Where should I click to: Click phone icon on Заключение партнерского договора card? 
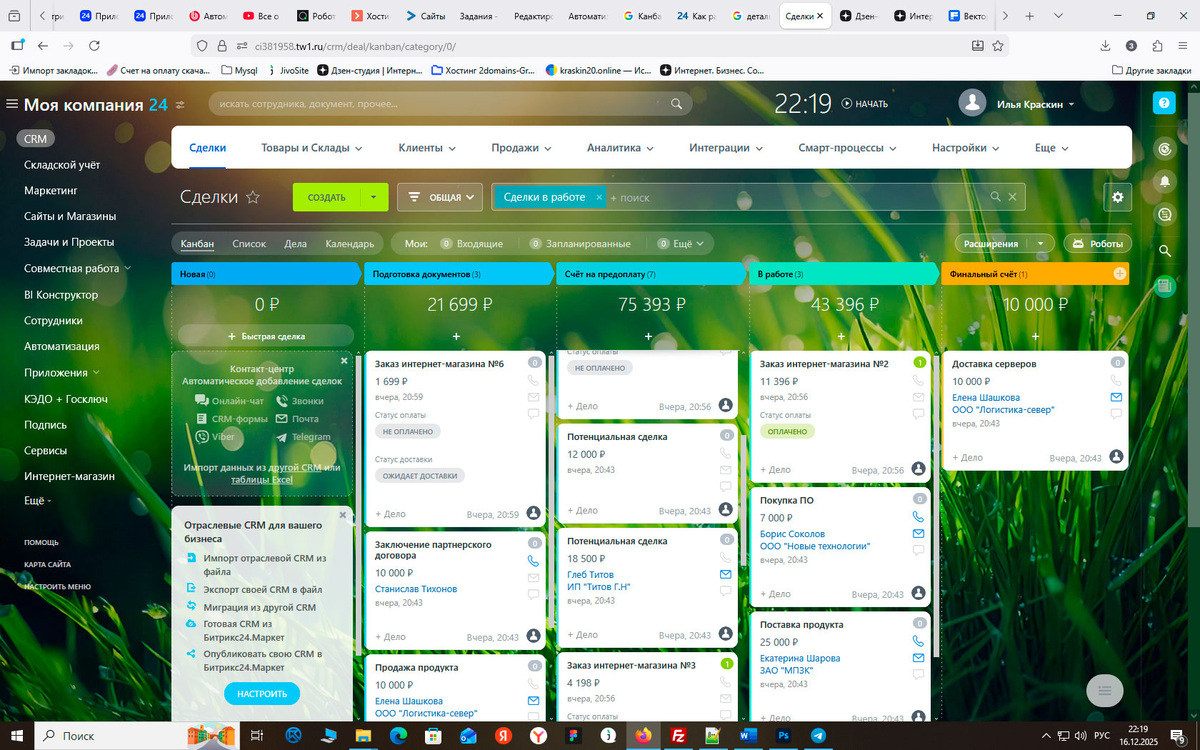[x=533, y=561]
